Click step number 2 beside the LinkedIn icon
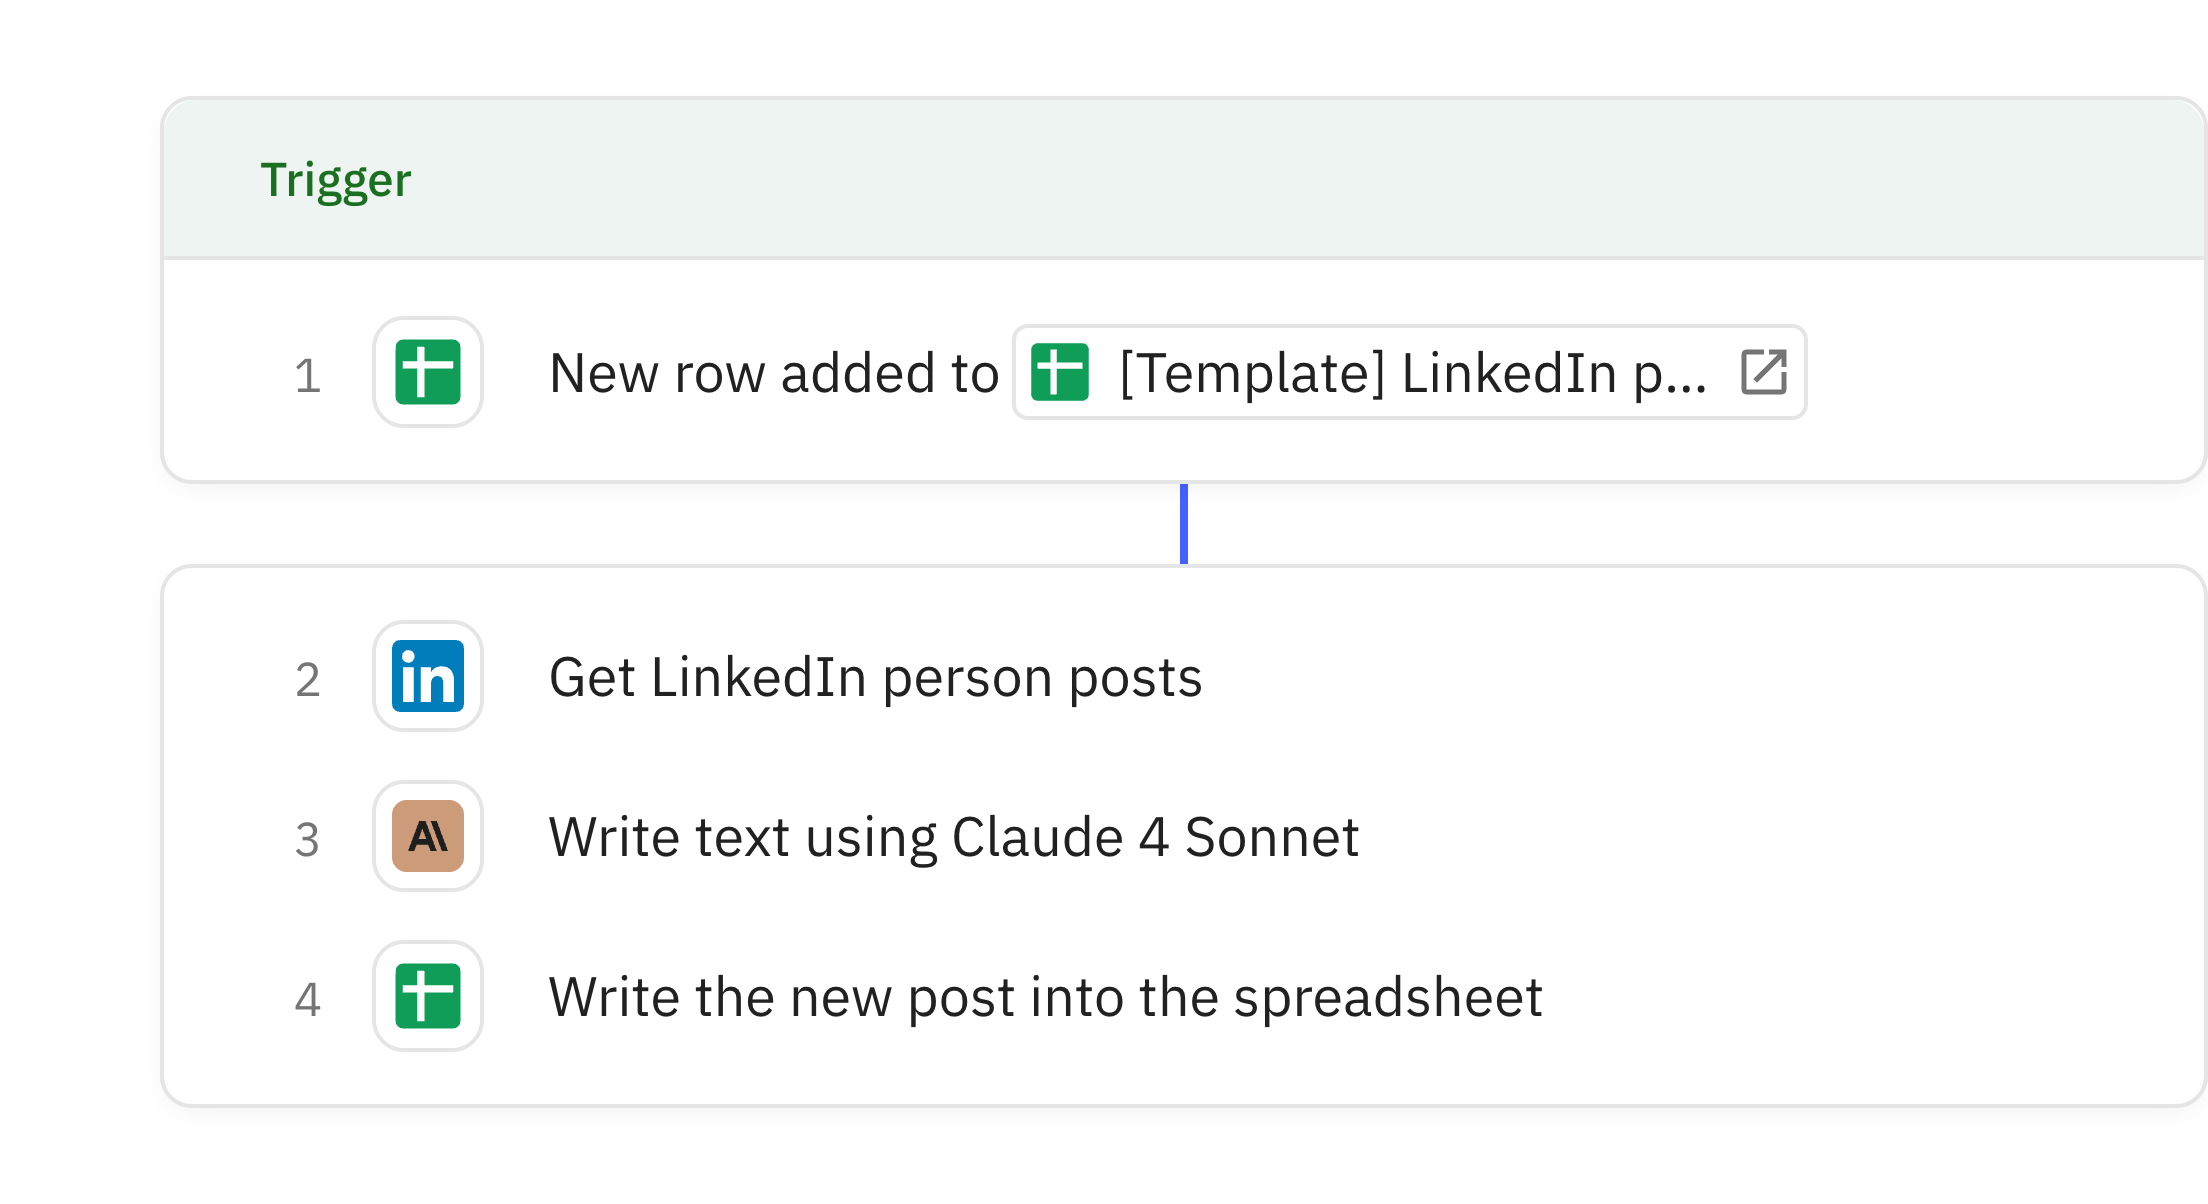2208x1204 pixels. point(308,676)
